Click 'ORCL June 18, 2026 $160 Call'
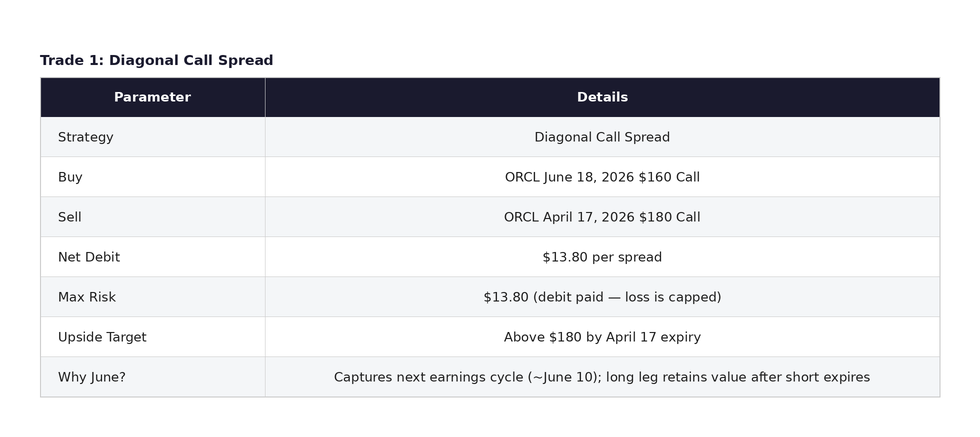This screenshot has height=437, width=980. coord(602,177)
